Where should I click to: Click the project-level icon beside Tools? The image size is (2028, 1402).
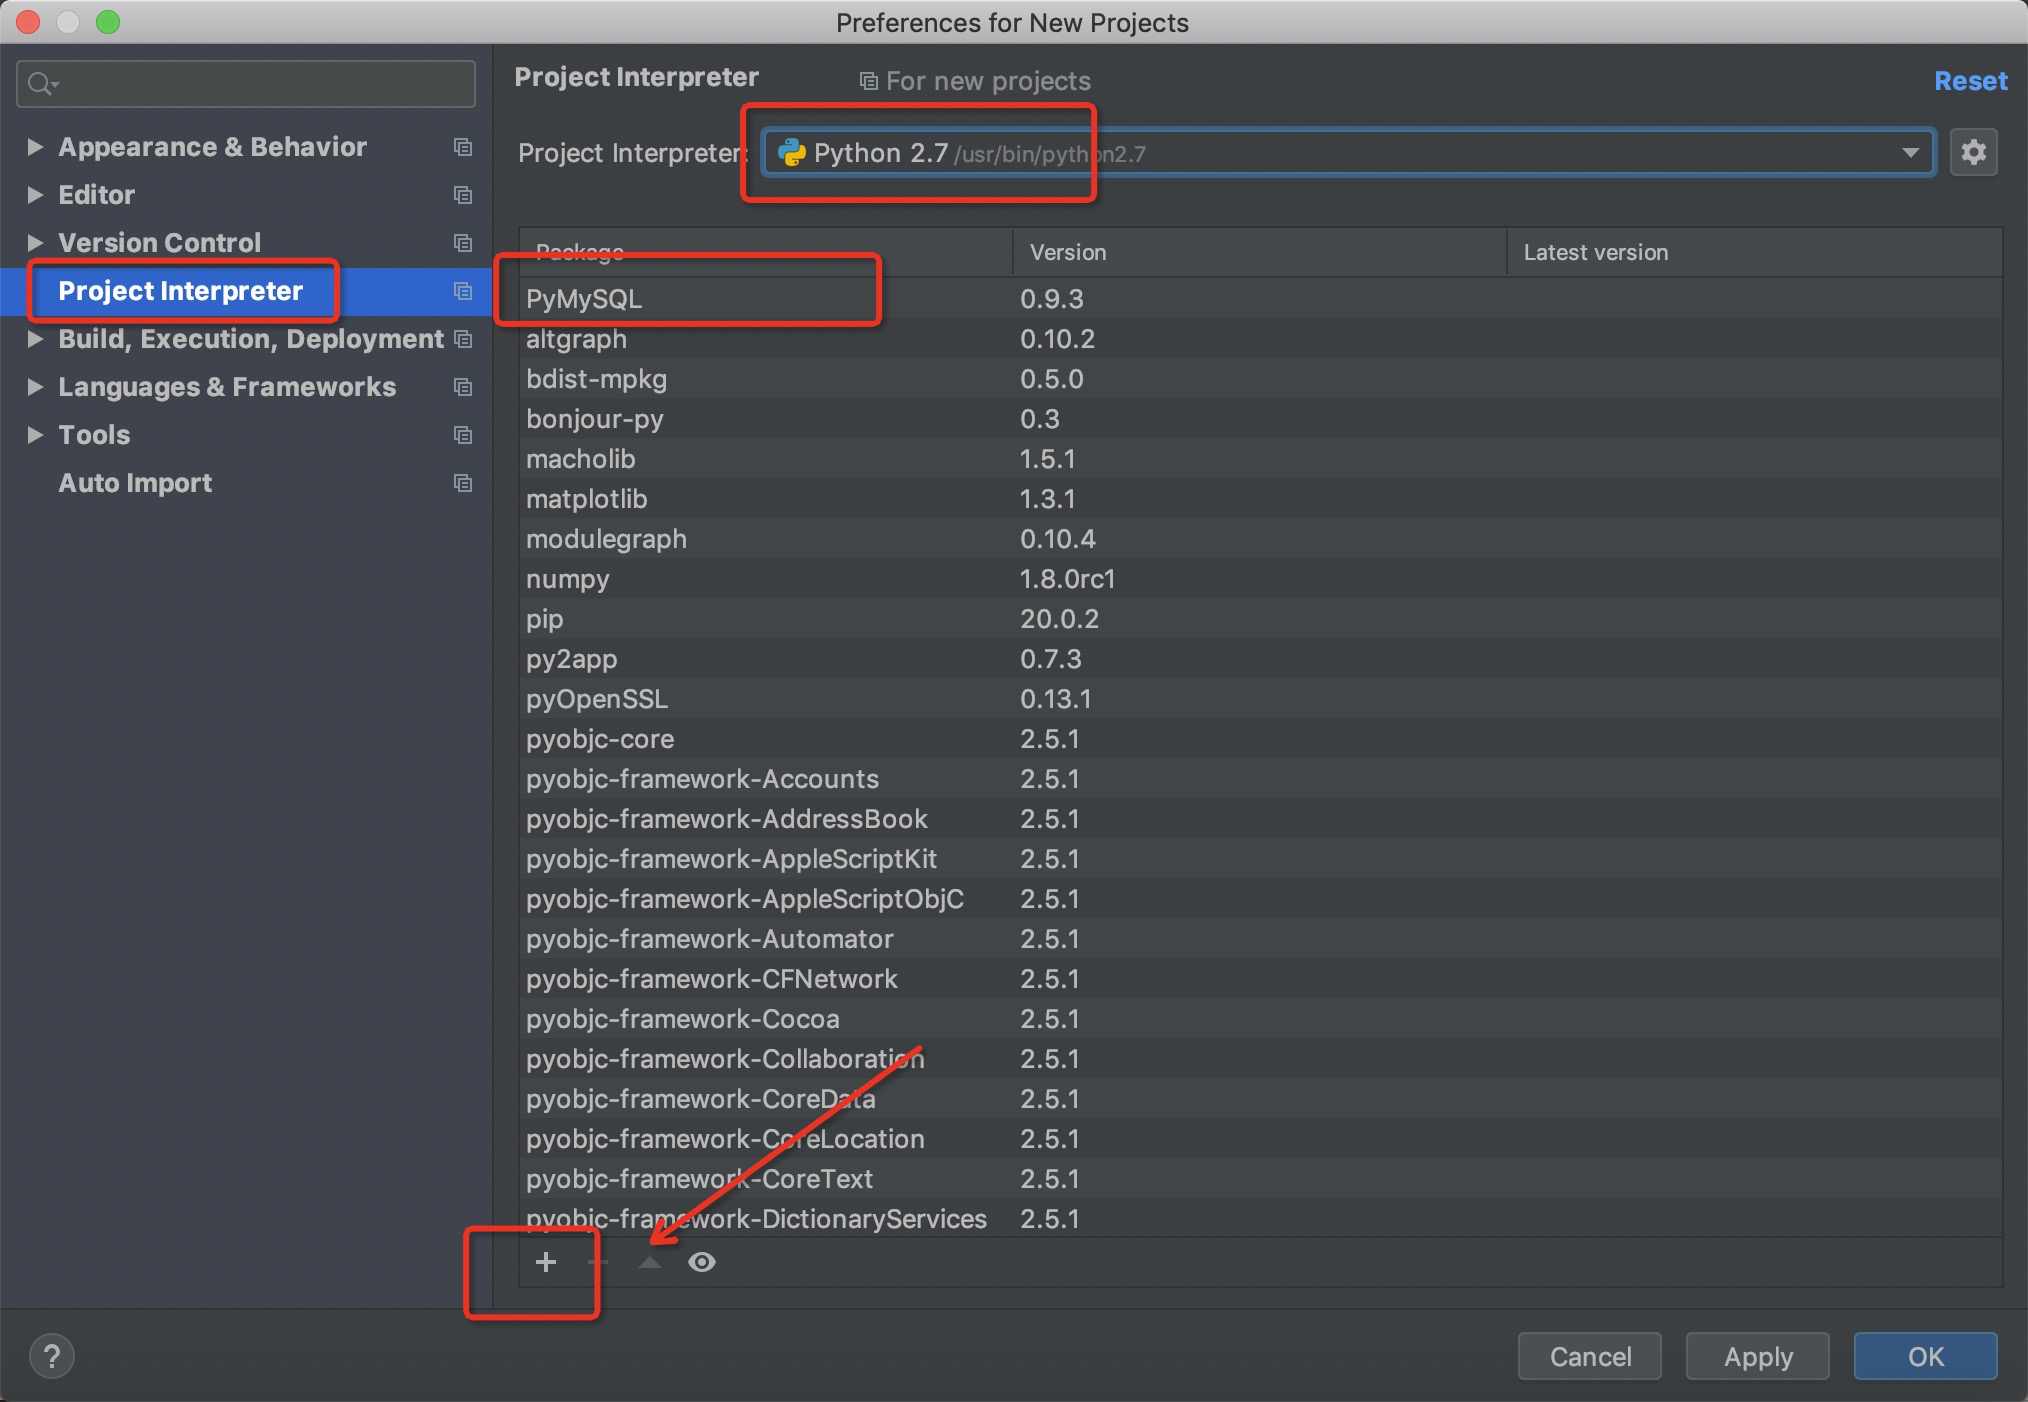click(x=462, y=435)
